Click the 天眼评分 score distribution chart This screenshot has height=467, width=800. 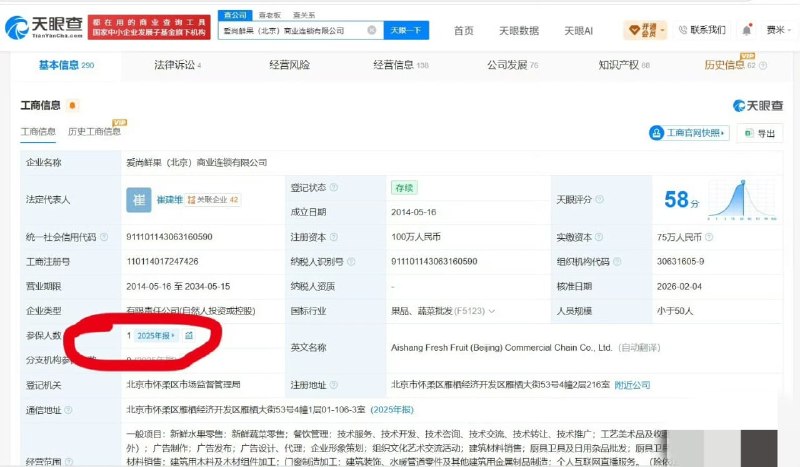coord(742,200)
